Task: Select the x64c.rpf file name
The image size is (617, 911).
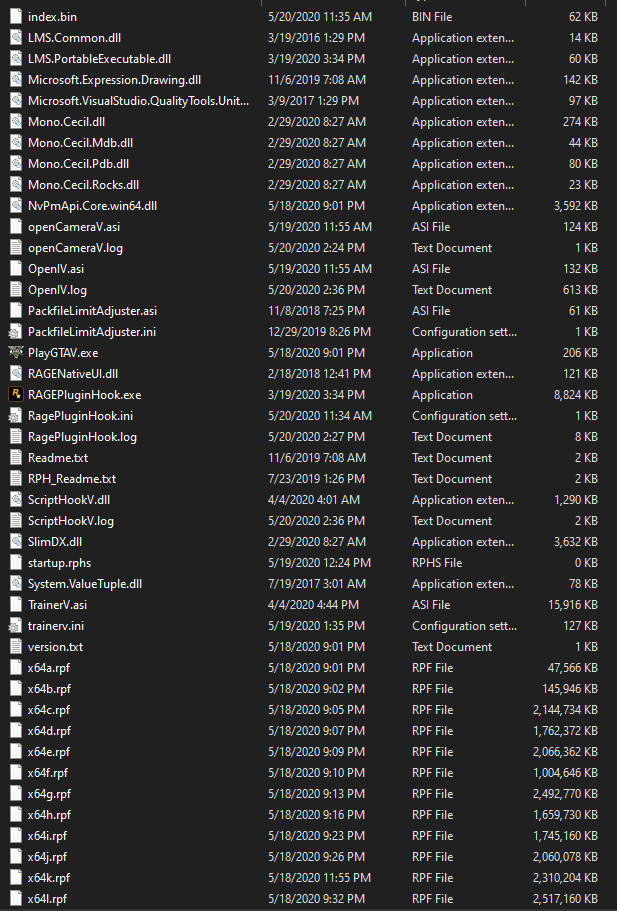Action: click(49, 709)
